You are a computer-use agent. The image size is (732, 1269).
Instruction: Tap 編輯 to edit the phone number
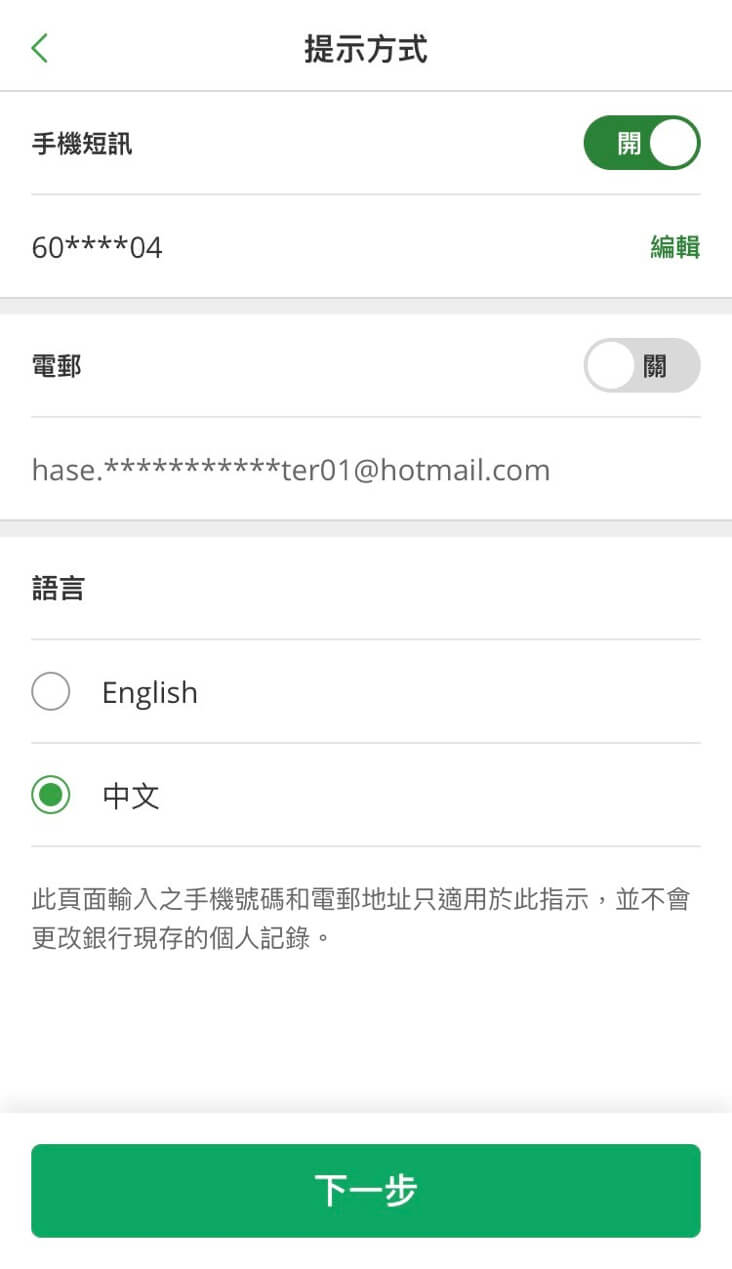coord(675,247)
